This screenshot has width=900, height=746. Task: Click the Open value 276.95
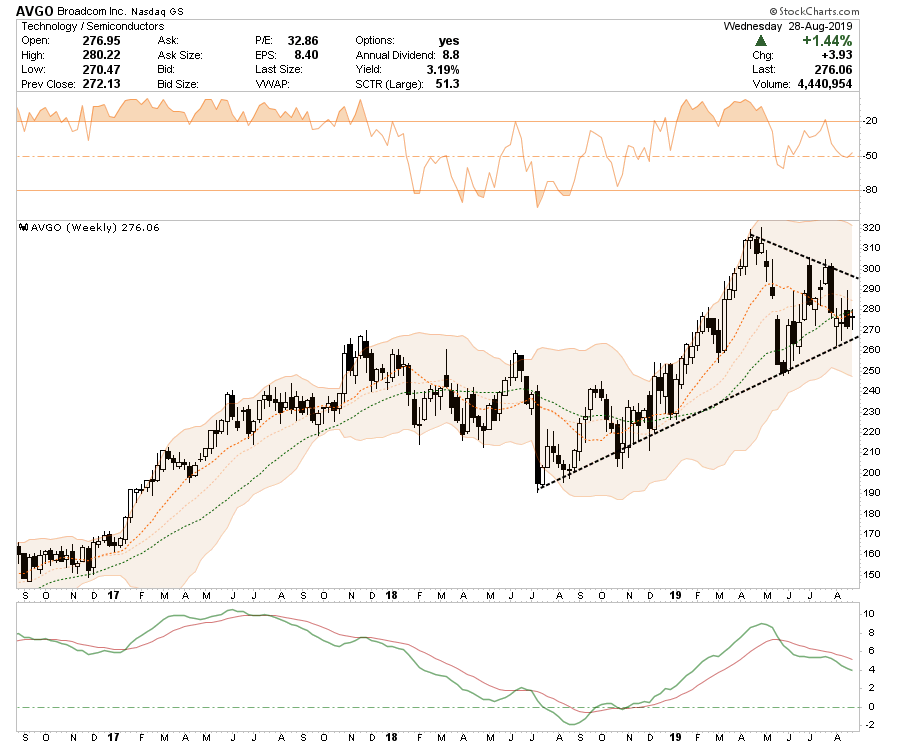(101, 41)
